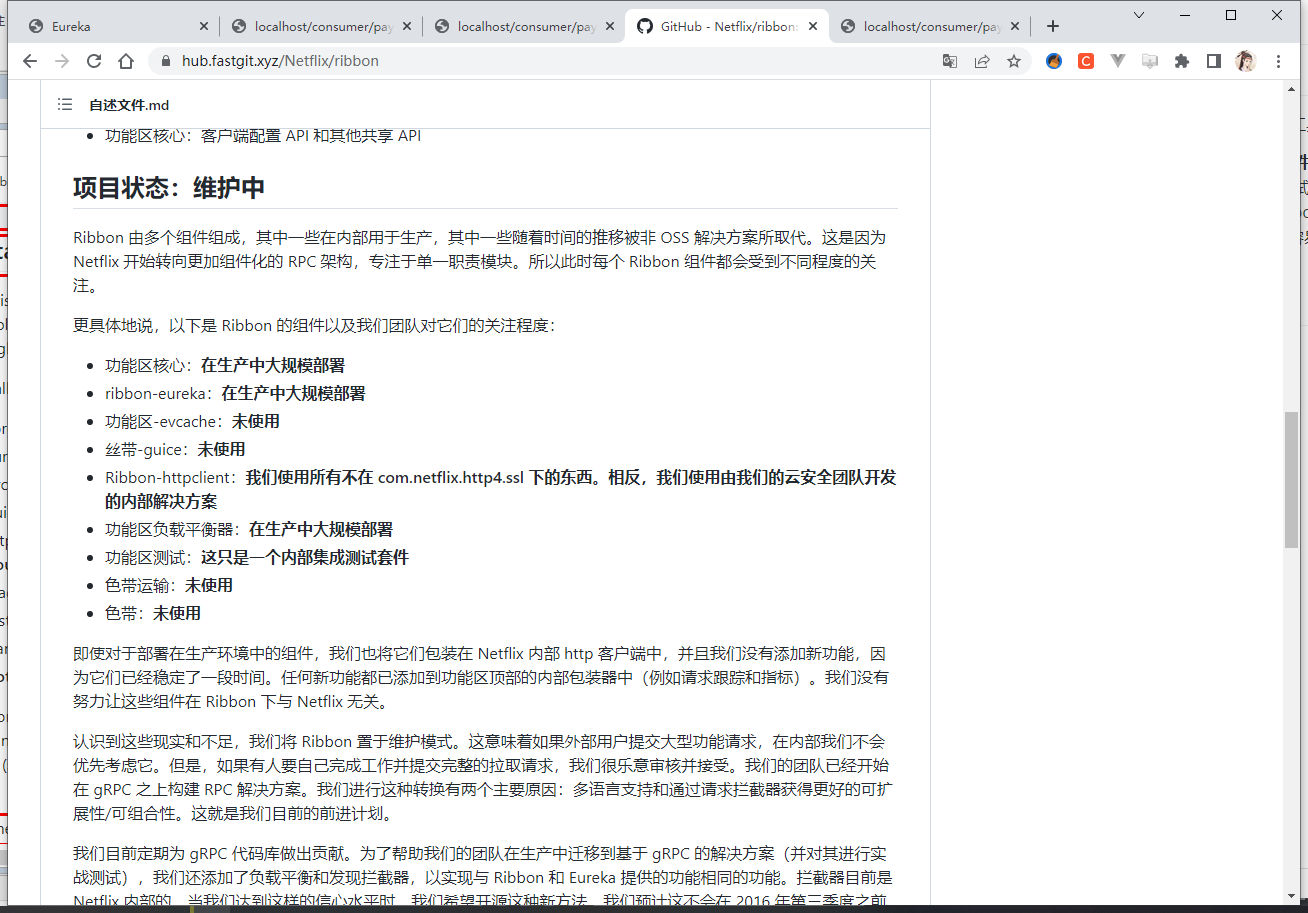Viewport: 1308px width, 913px height.
Task: Open the orange fox extension icon
Action: click(1054, 61)
